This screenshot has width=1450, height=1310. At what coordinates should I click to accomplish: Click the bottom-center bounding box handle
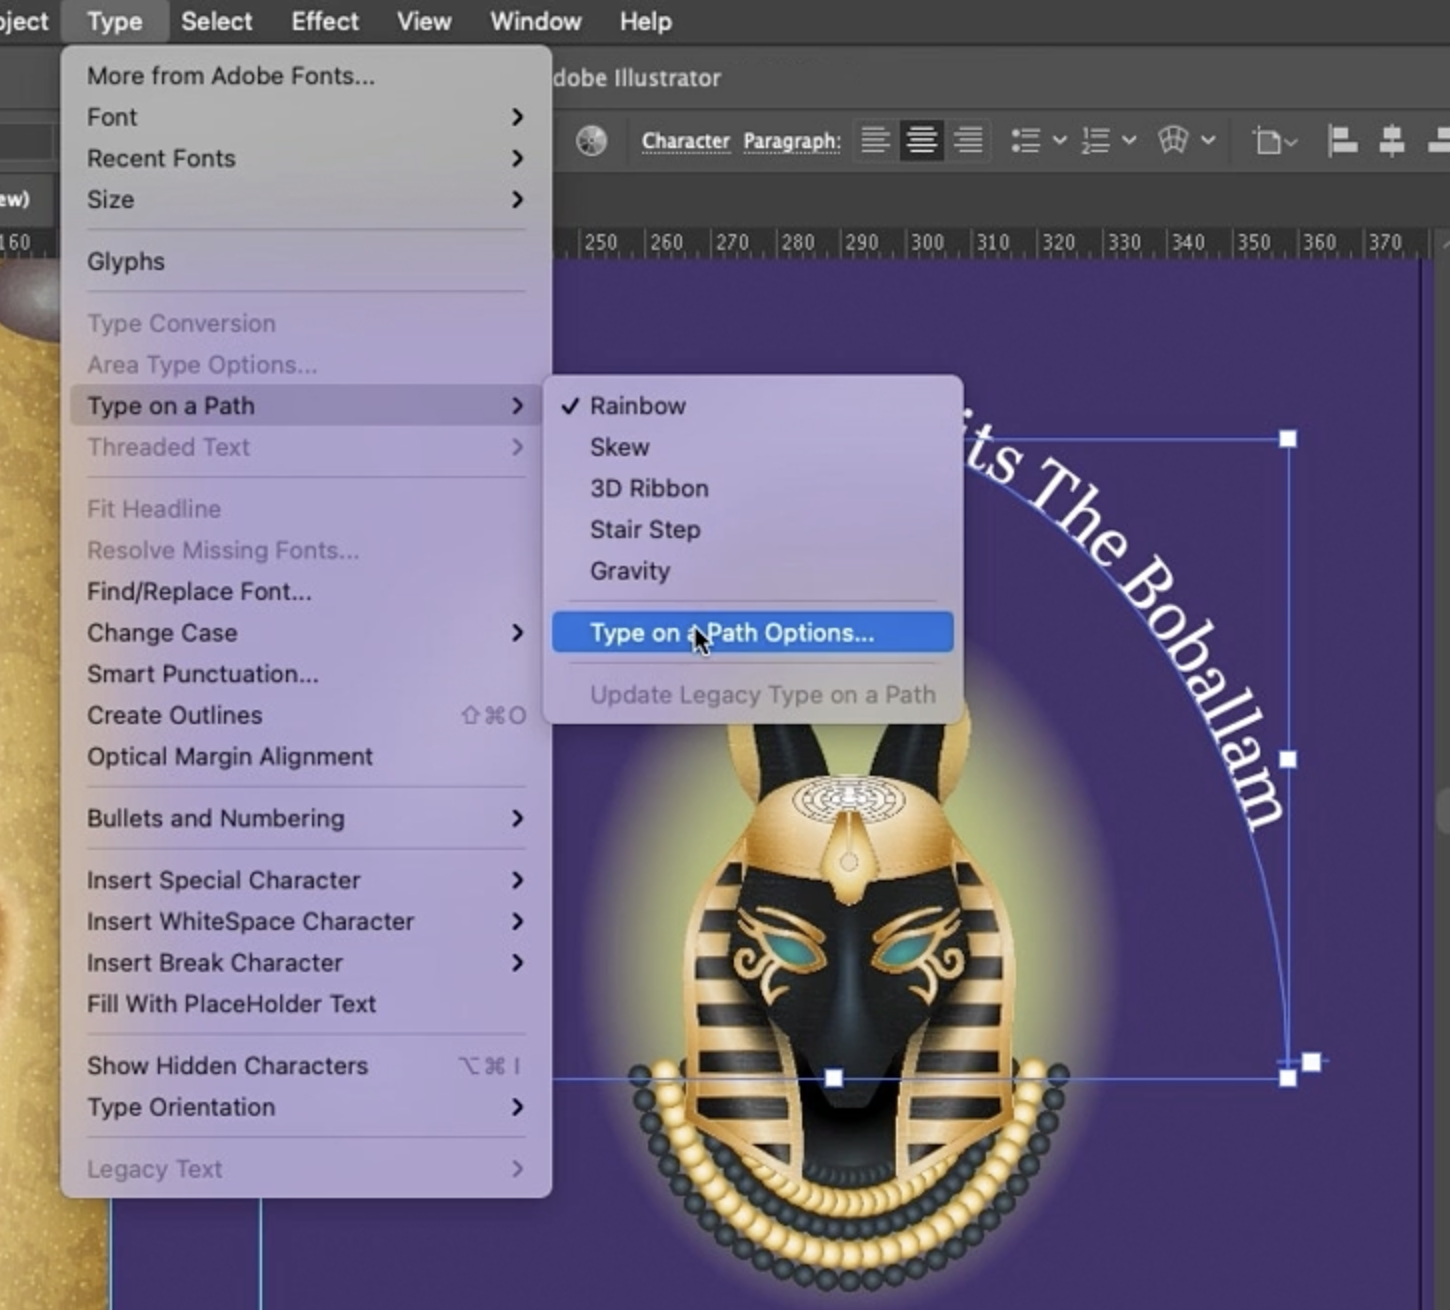(833, 1078)
